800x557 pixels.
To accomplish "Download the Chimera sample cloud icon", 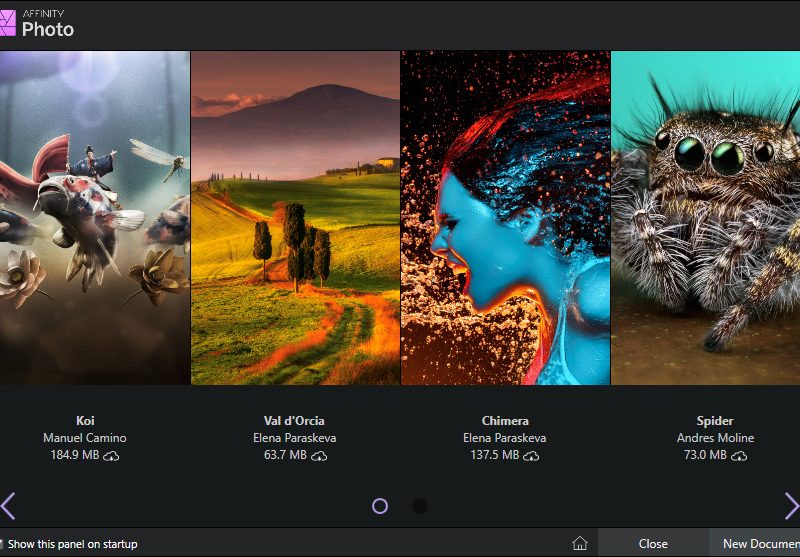I will [x=531, y=455].
